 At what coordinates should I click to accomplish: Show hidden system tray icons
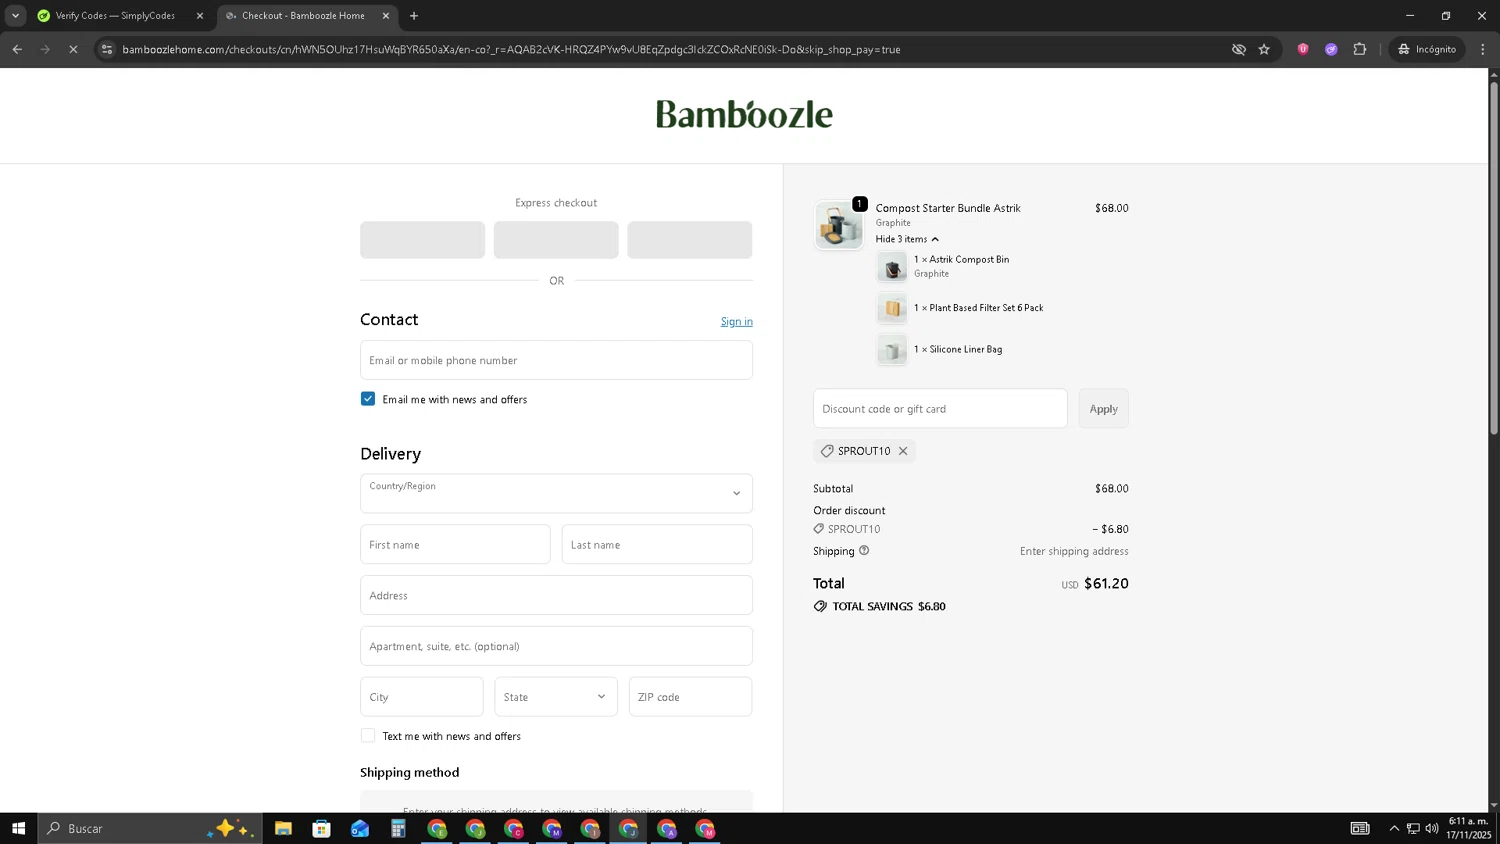pyautogui.click(x=1394, y=828)
